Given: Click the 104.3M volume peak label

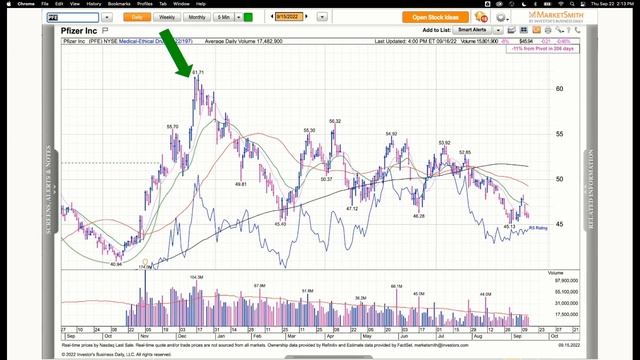Looking at the screenshot, I should coord(196,277).
